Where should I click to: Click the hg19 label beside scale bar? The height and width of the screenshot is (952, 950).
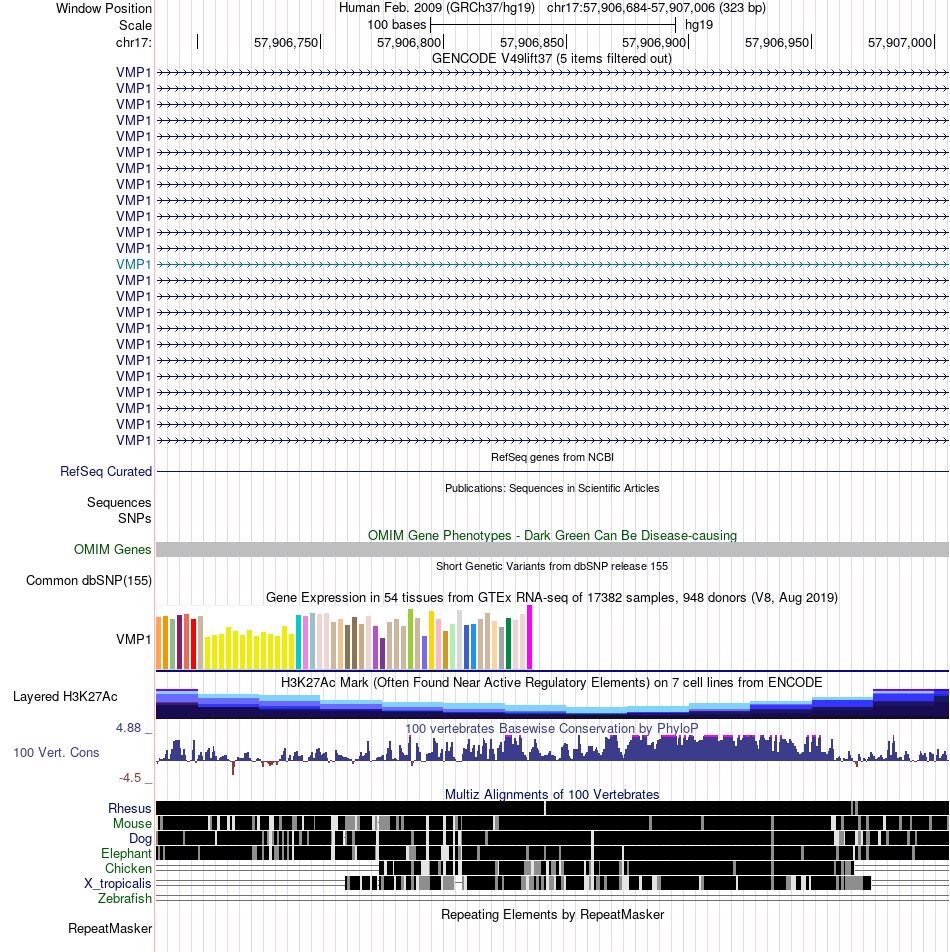(699, 25)
